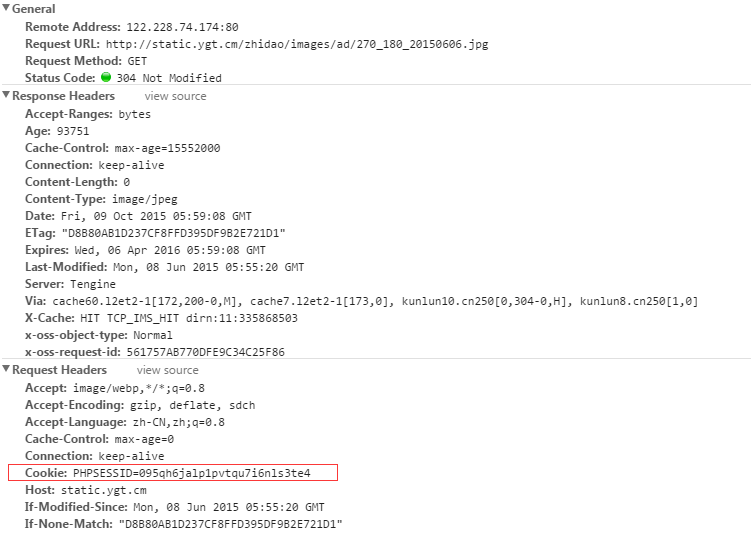Collapse the Request Headers section triangle
Screen dimensions: 751x533
tap(6, 370)
